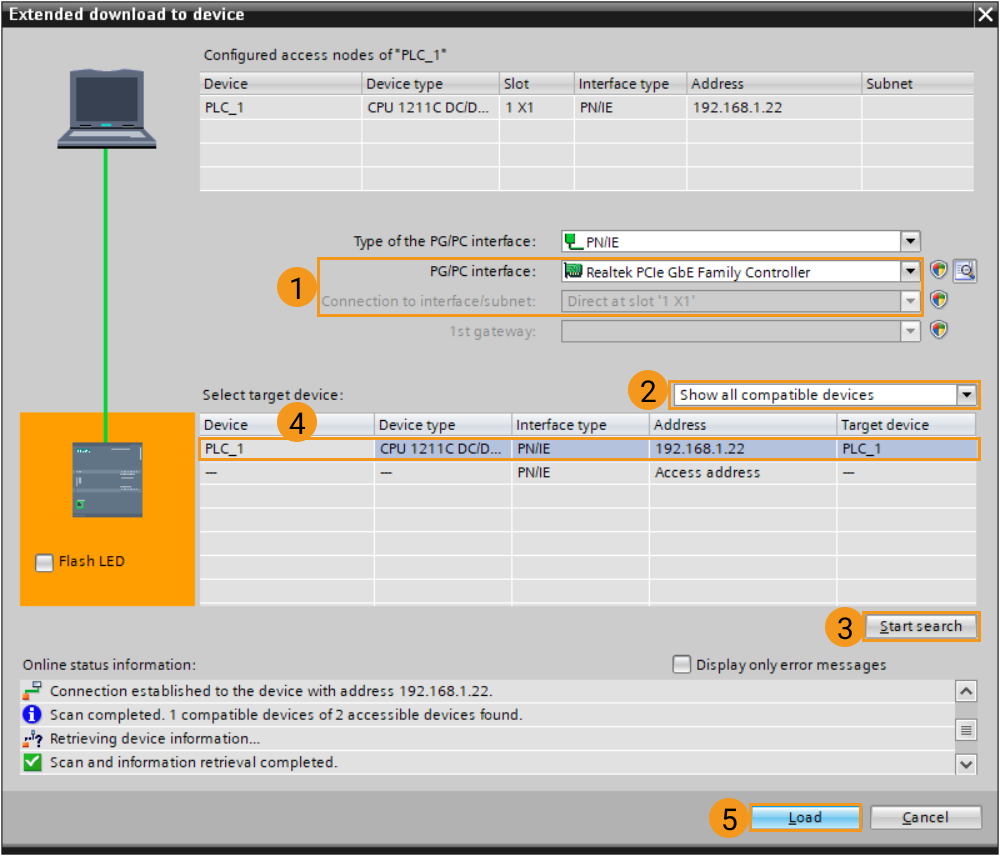Open the Type of PG/PC interface dropdown

(910, 240)
